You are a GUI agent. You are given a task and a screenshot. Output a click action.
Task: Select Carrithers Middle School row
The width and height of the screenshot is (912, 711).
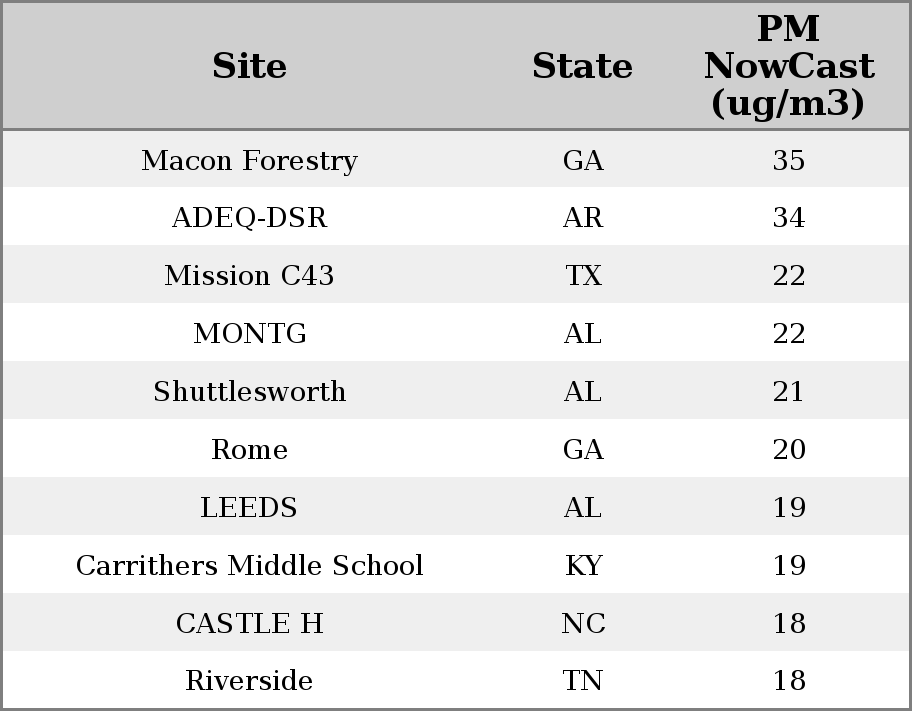click(x=456, y=564)
